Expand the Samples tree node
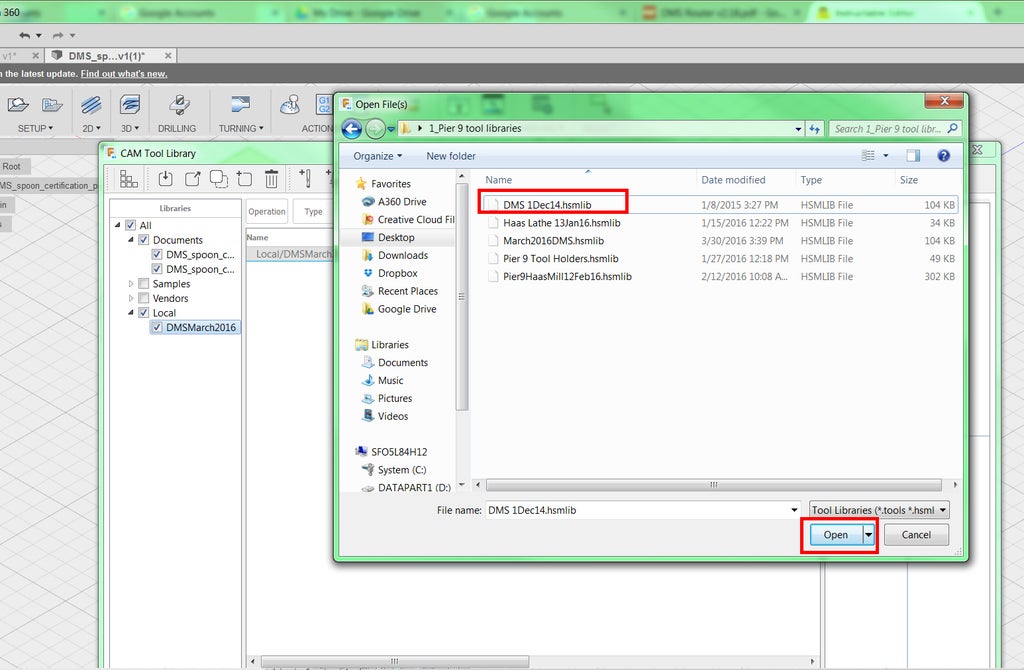1024x670 pixels. coord(131,283)
